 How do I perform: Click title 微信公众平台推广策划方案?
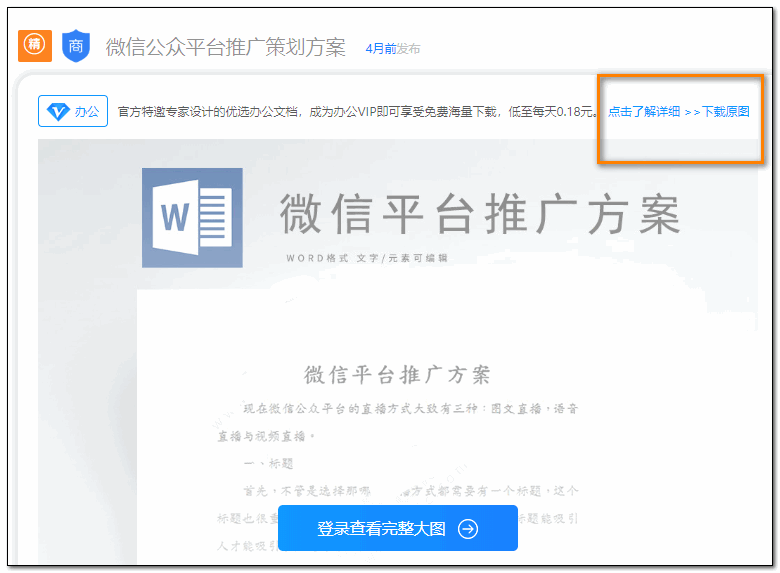tap(225, 47)
